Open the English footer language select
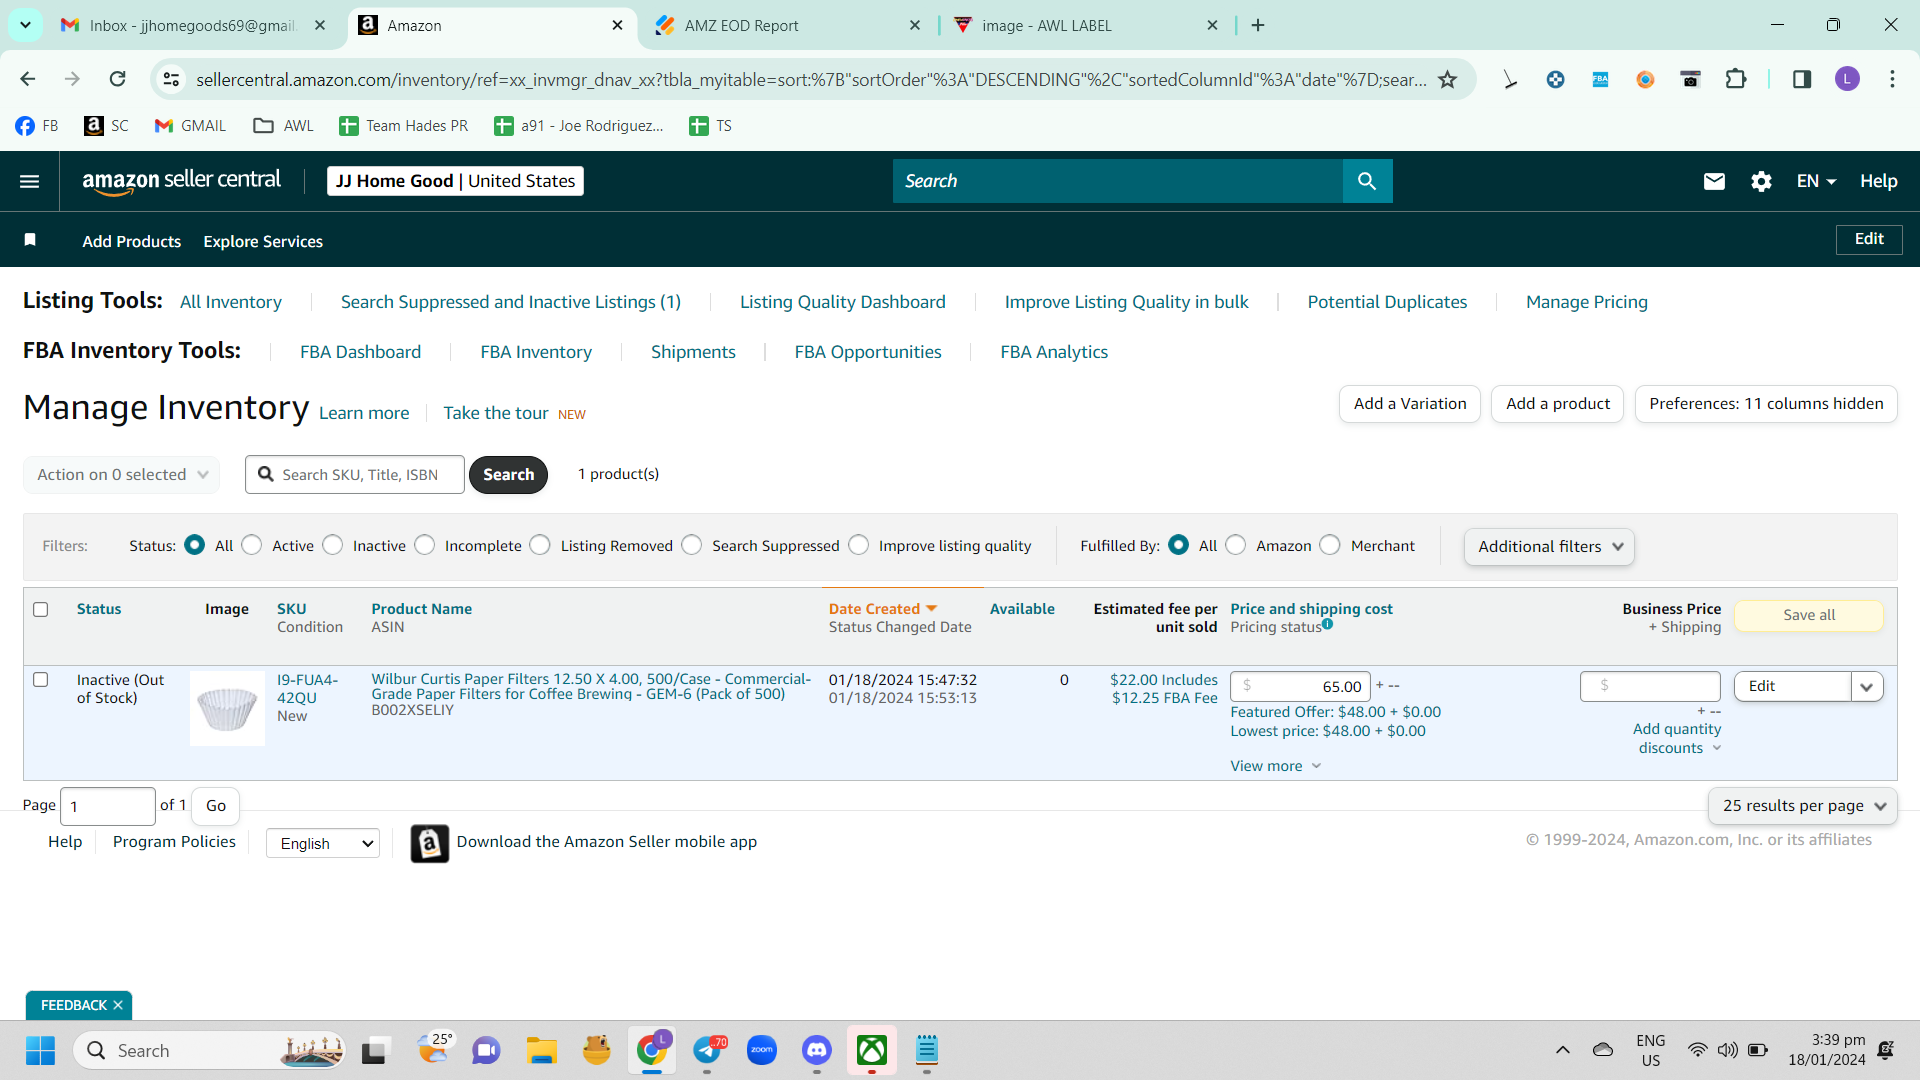The image size is (1920, 1080). click(323, 843)
